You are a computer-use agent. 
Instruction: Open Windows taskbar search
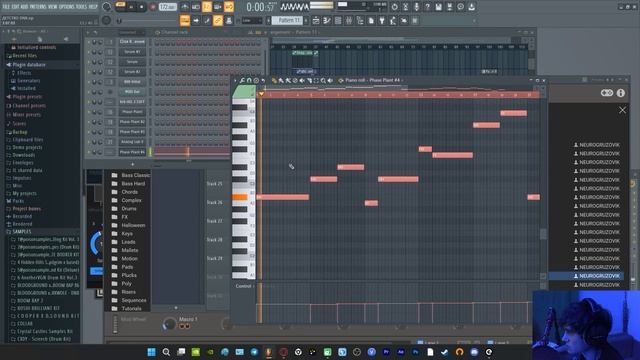click(166, 352)
